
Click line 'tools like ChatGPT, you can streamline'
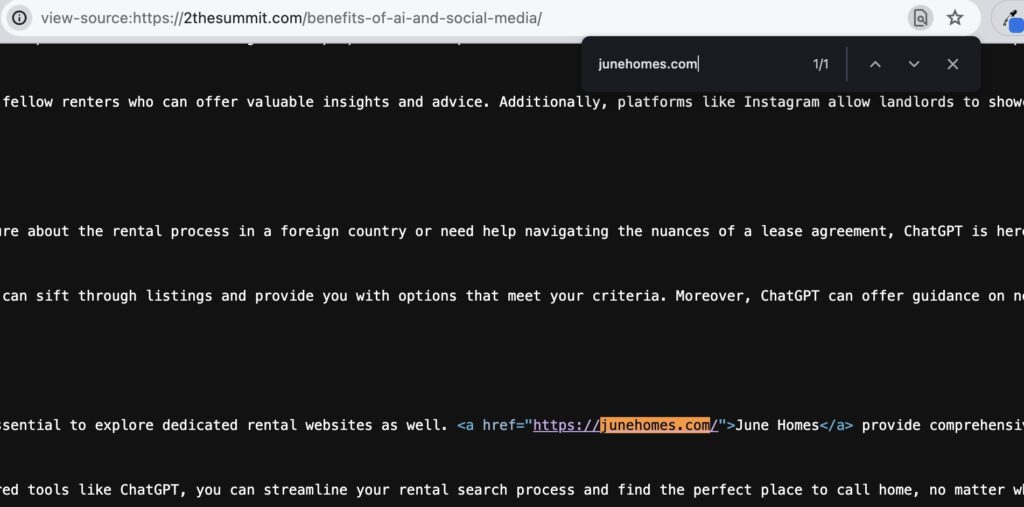(512, 490)
